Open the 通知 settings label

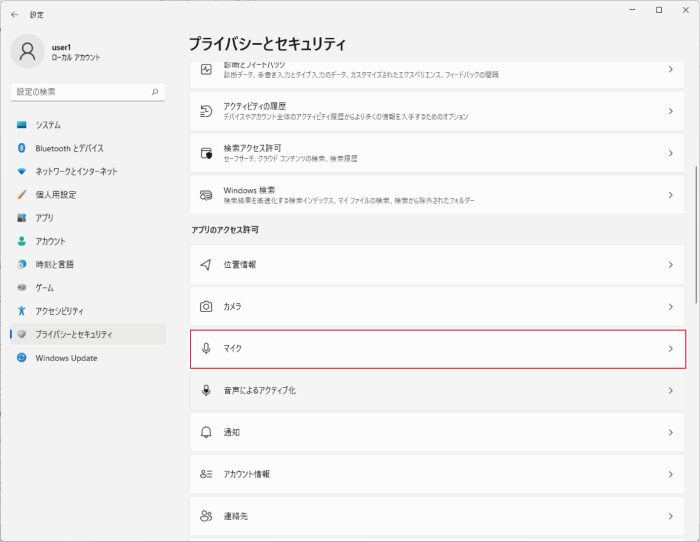click(x=232, y=433)
